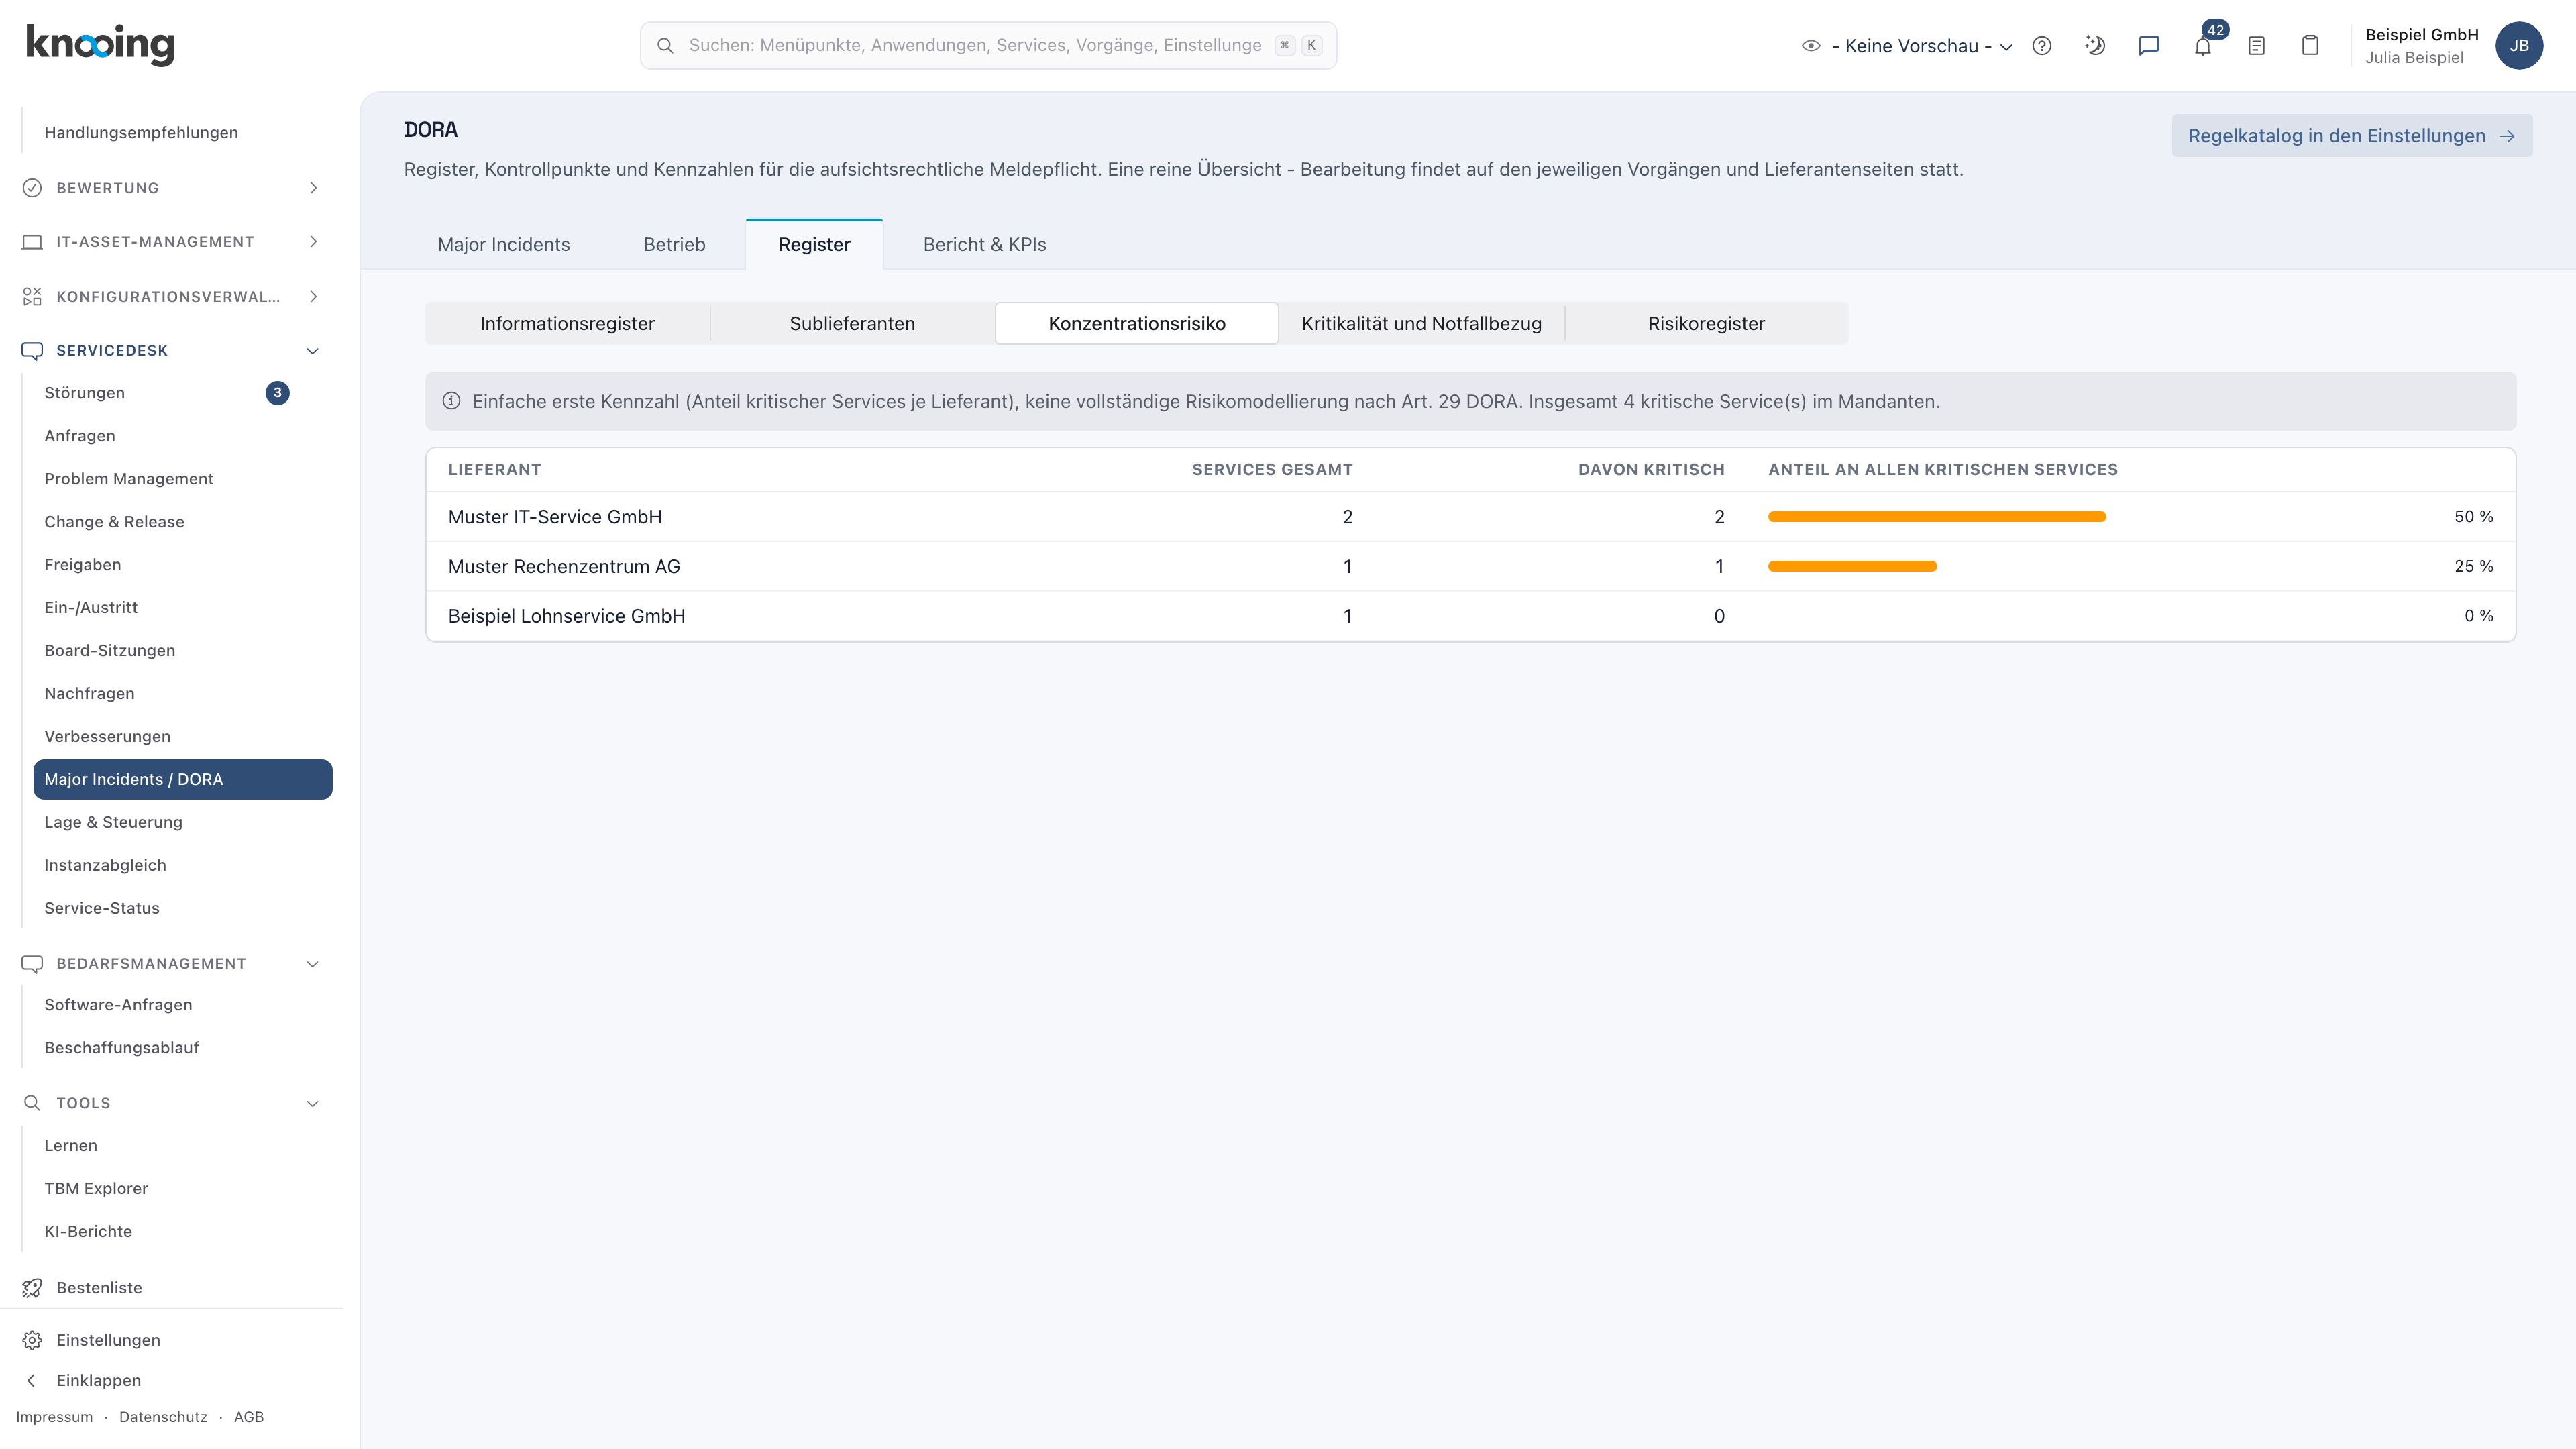
Task: Click the Bestenliste rocket icon
Action: [32, 1288]
